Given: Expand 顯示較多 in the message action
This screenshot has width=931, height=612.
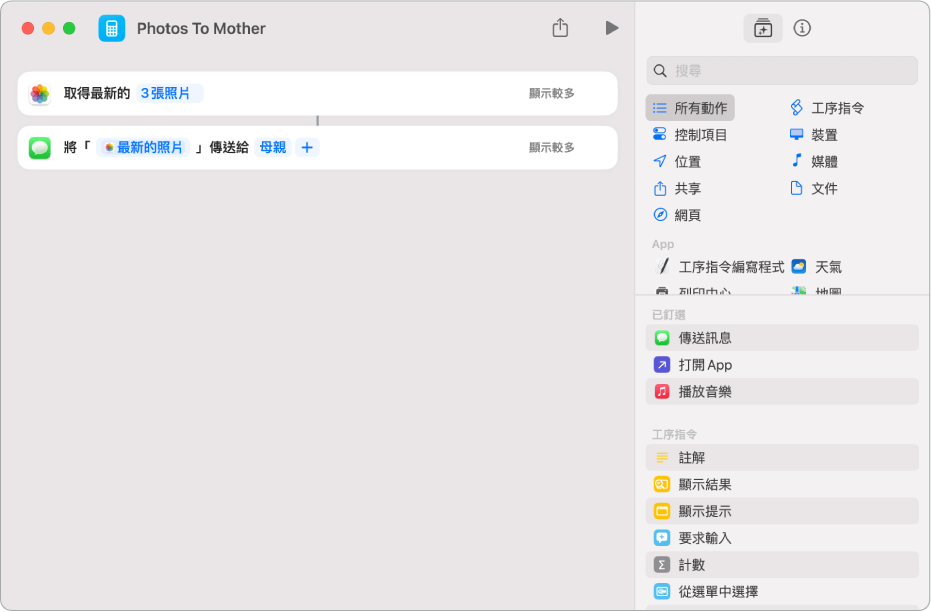Looking at the screenshot, I should pyautogui.click(x=552, y=147).
